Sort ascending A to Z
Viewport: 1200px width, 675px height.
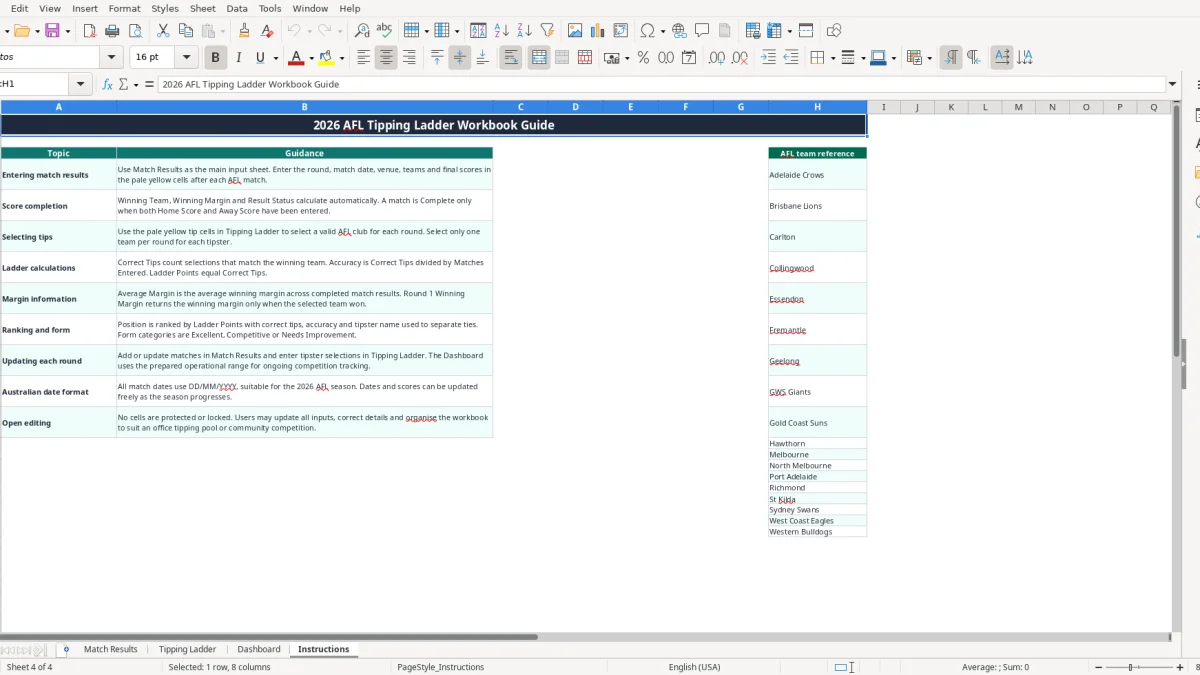(502, 31)
